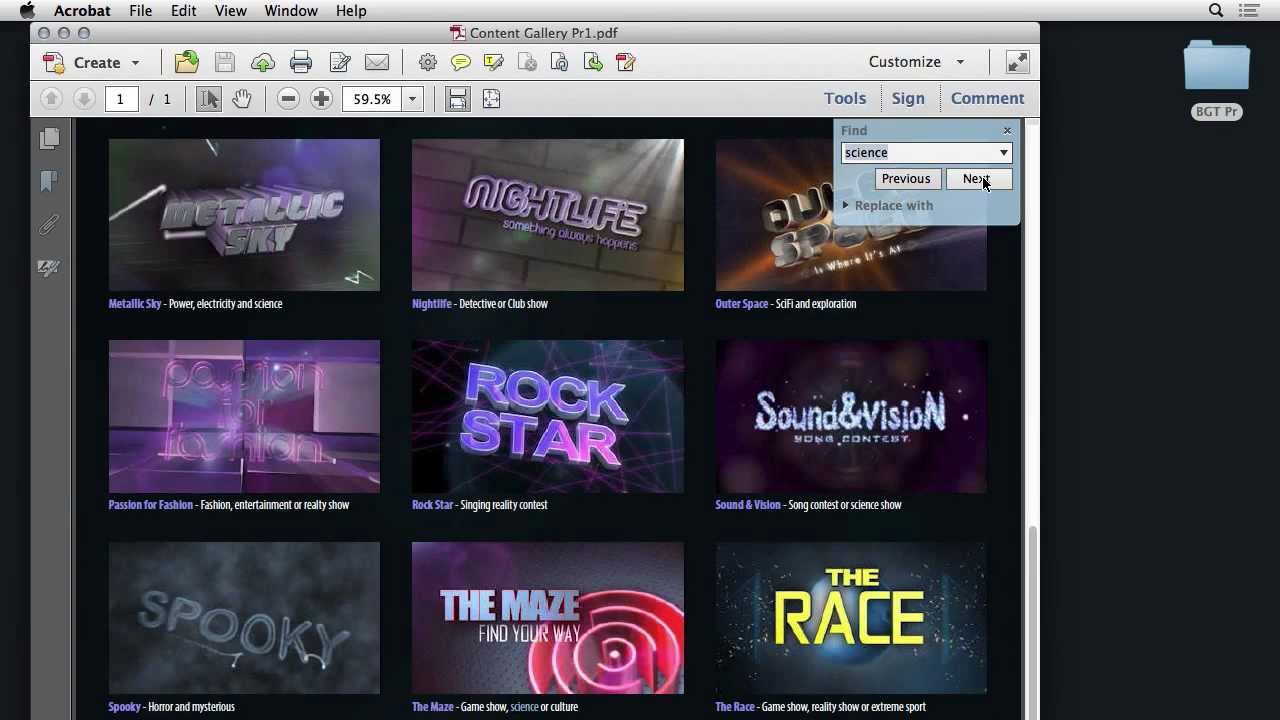Click the 59.5% zoom value field

[372, 99]
